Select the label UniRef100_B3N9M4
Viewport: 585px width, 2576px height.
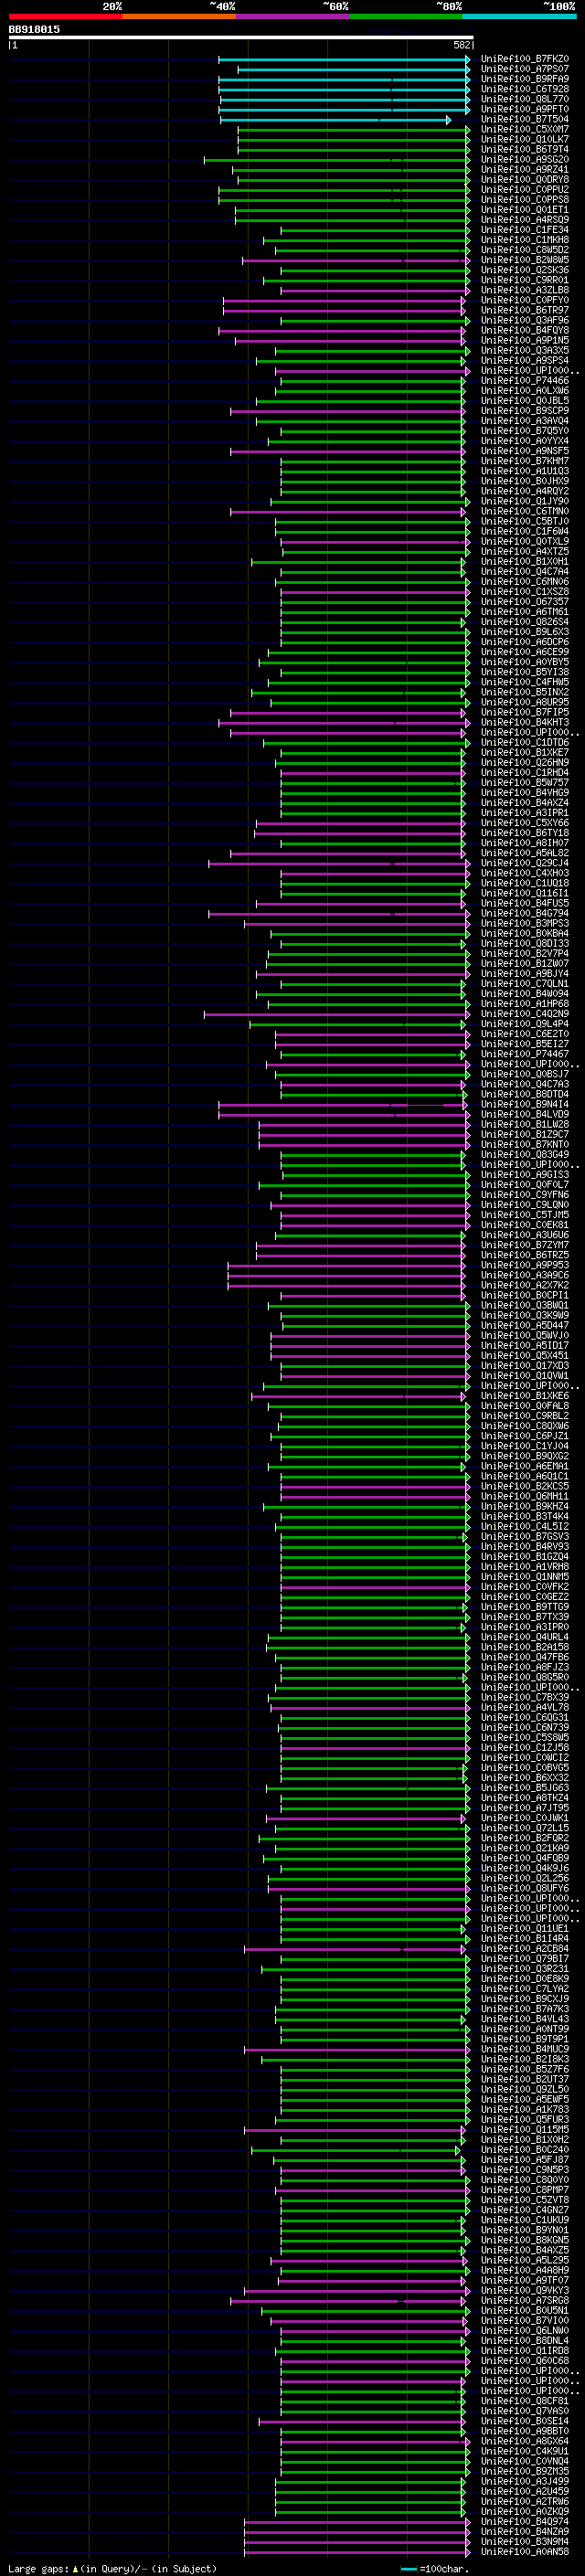click(524, 2541)
